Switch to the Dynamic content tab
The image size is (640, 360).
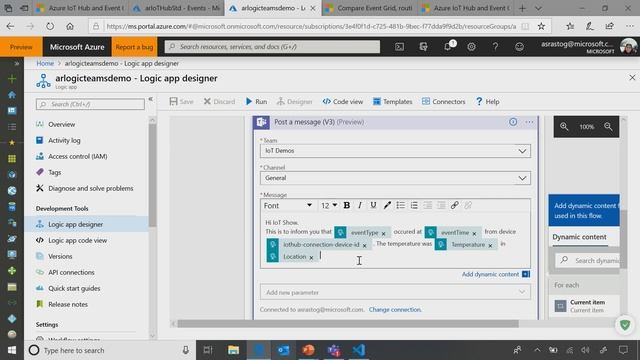(579, 237)
